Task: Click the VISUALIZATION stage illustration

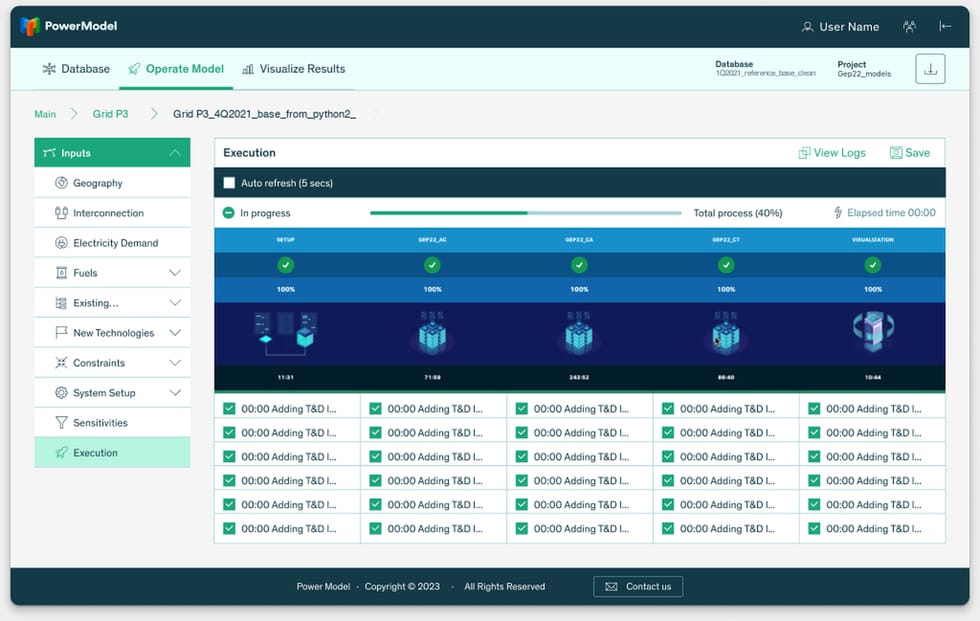Action: pos(873,331)
